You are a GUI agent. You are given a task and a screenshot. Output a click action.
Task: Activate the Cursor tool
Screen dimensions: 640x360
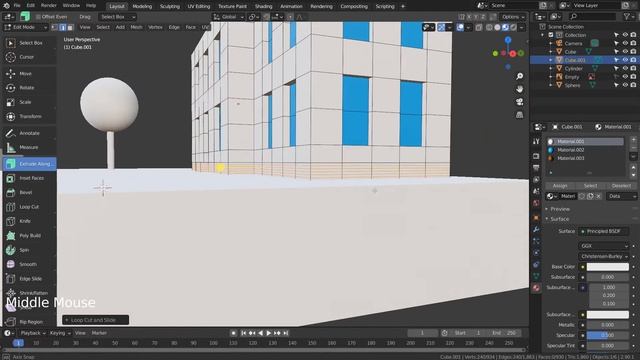(29, 57)
